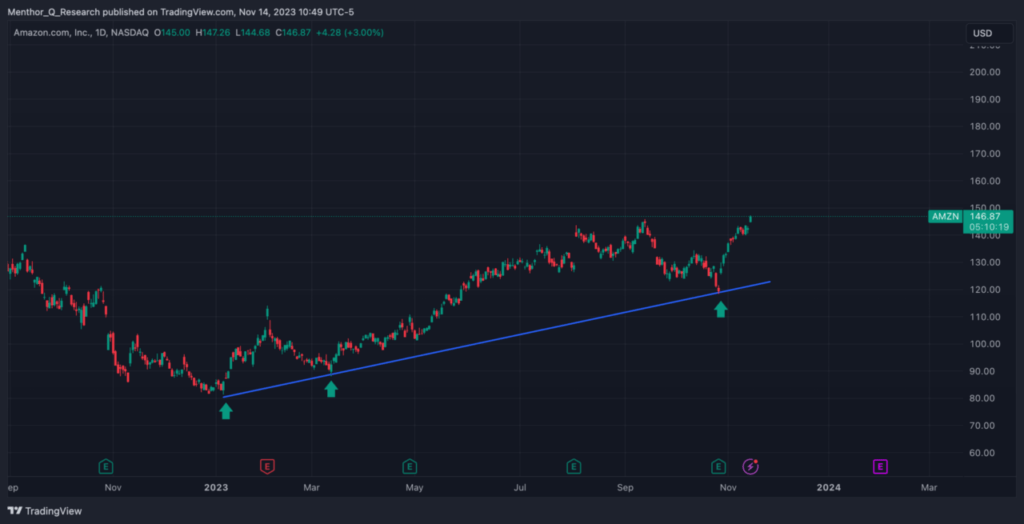Open the green earnings marker near Nov 2022
The height and width of the screenshot is (524, 1024).
tap(106, 467)
